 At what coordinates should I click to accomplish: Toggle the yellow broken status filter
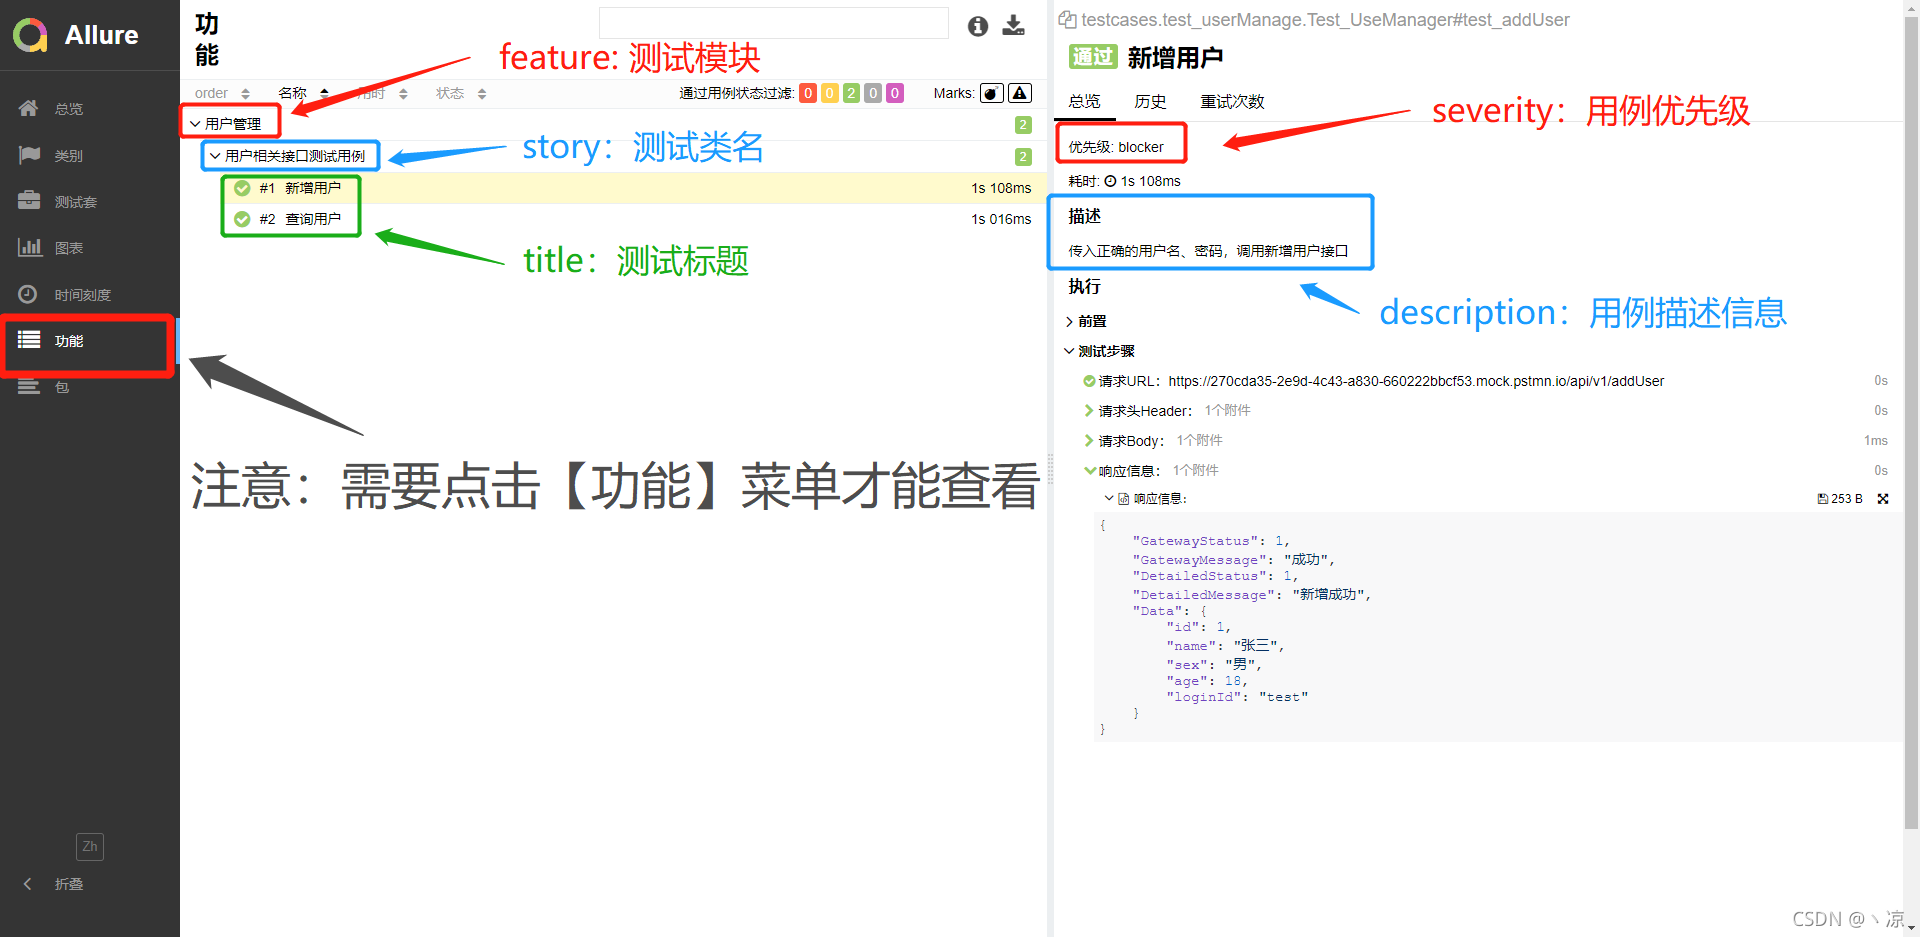830,93
